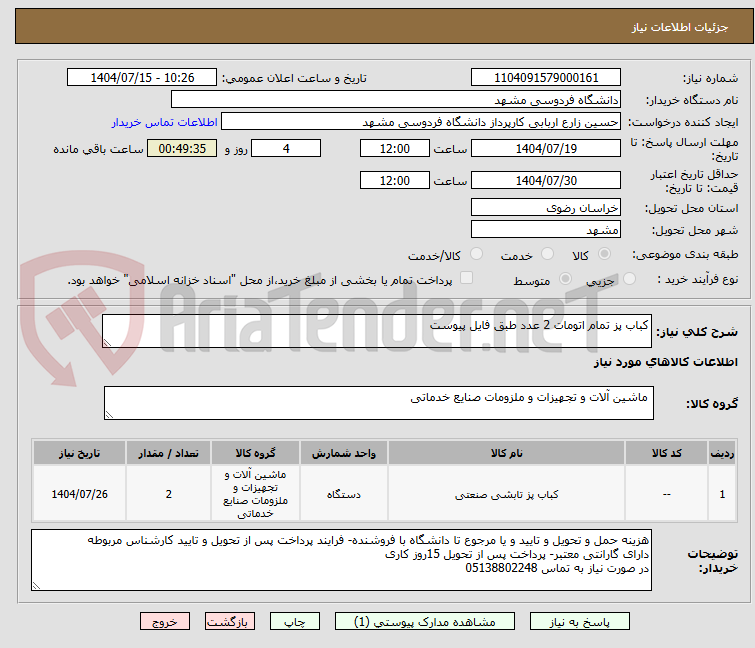
Task: Click the goods group cell in the table row
Action: point(255,494)
